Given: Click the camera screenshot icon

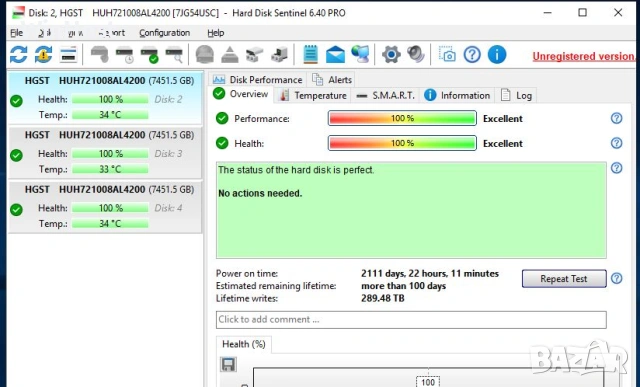Looking at the screenshot, I should coord(447,54).
